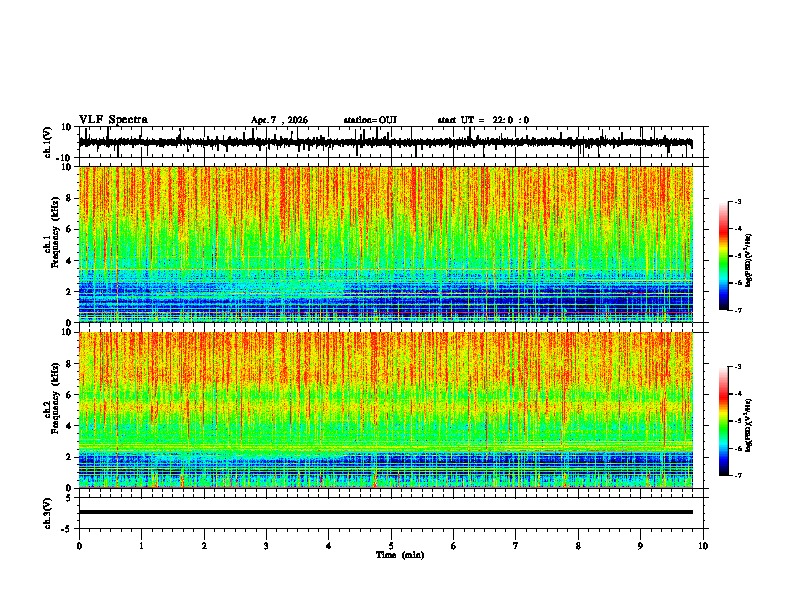792x612 pixels.
Task: Click the "6" kHz tick of ch.2 spectrogram
Action: pos(69,394)
